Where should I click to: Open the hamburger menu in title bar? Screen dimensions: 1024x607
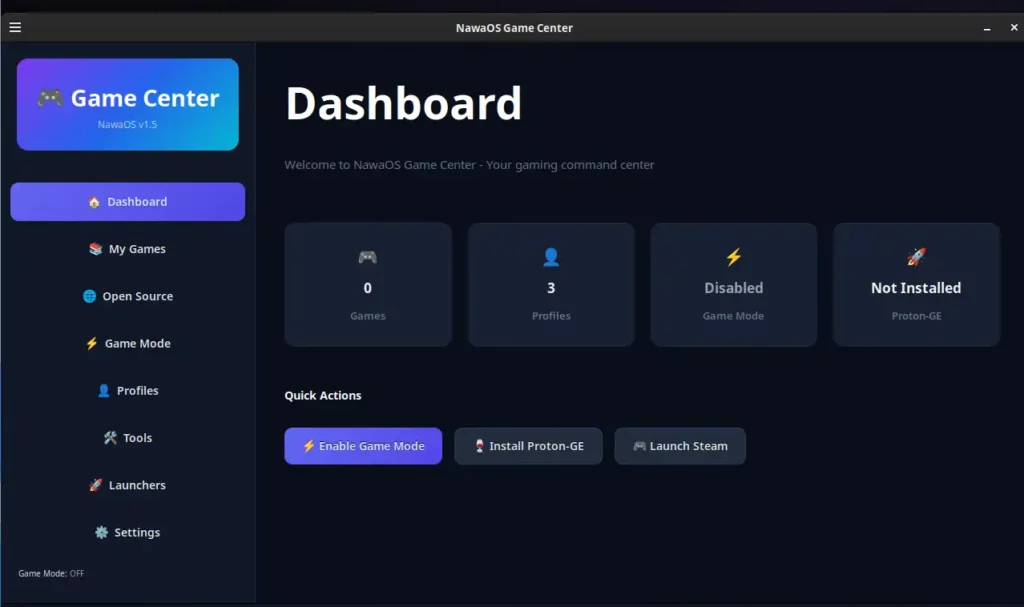coord(15,28)
